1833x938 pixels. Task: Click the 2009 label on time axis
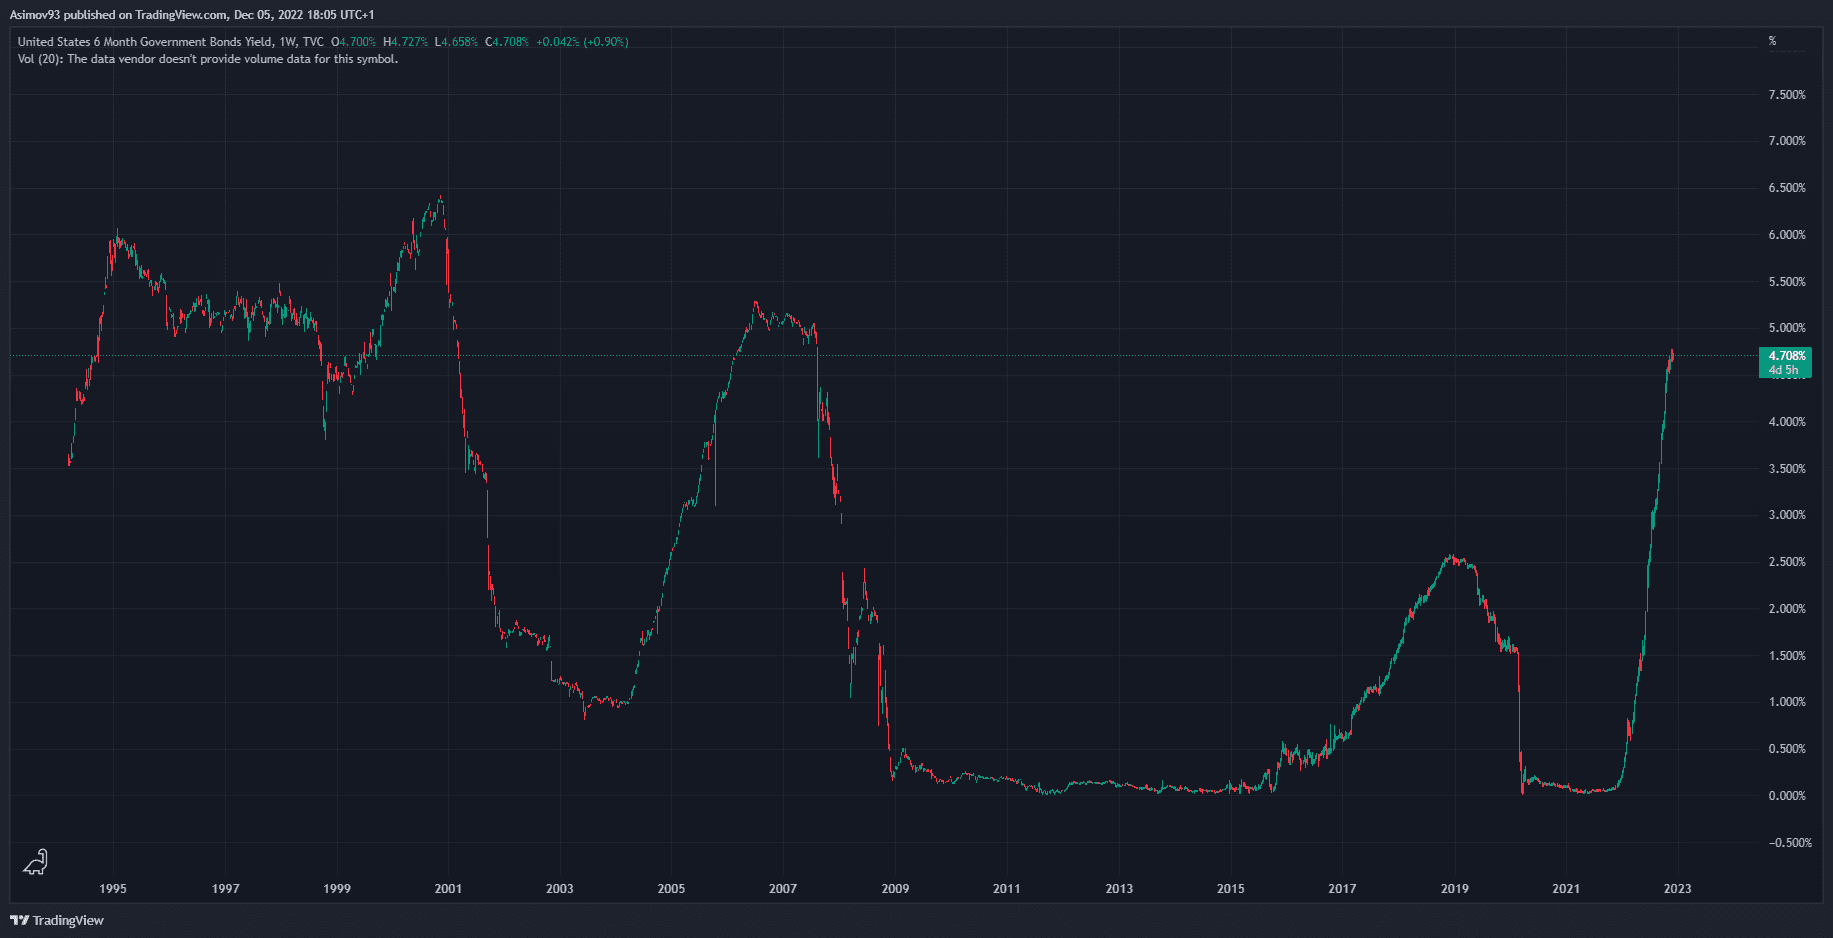(x=895, y=888)
